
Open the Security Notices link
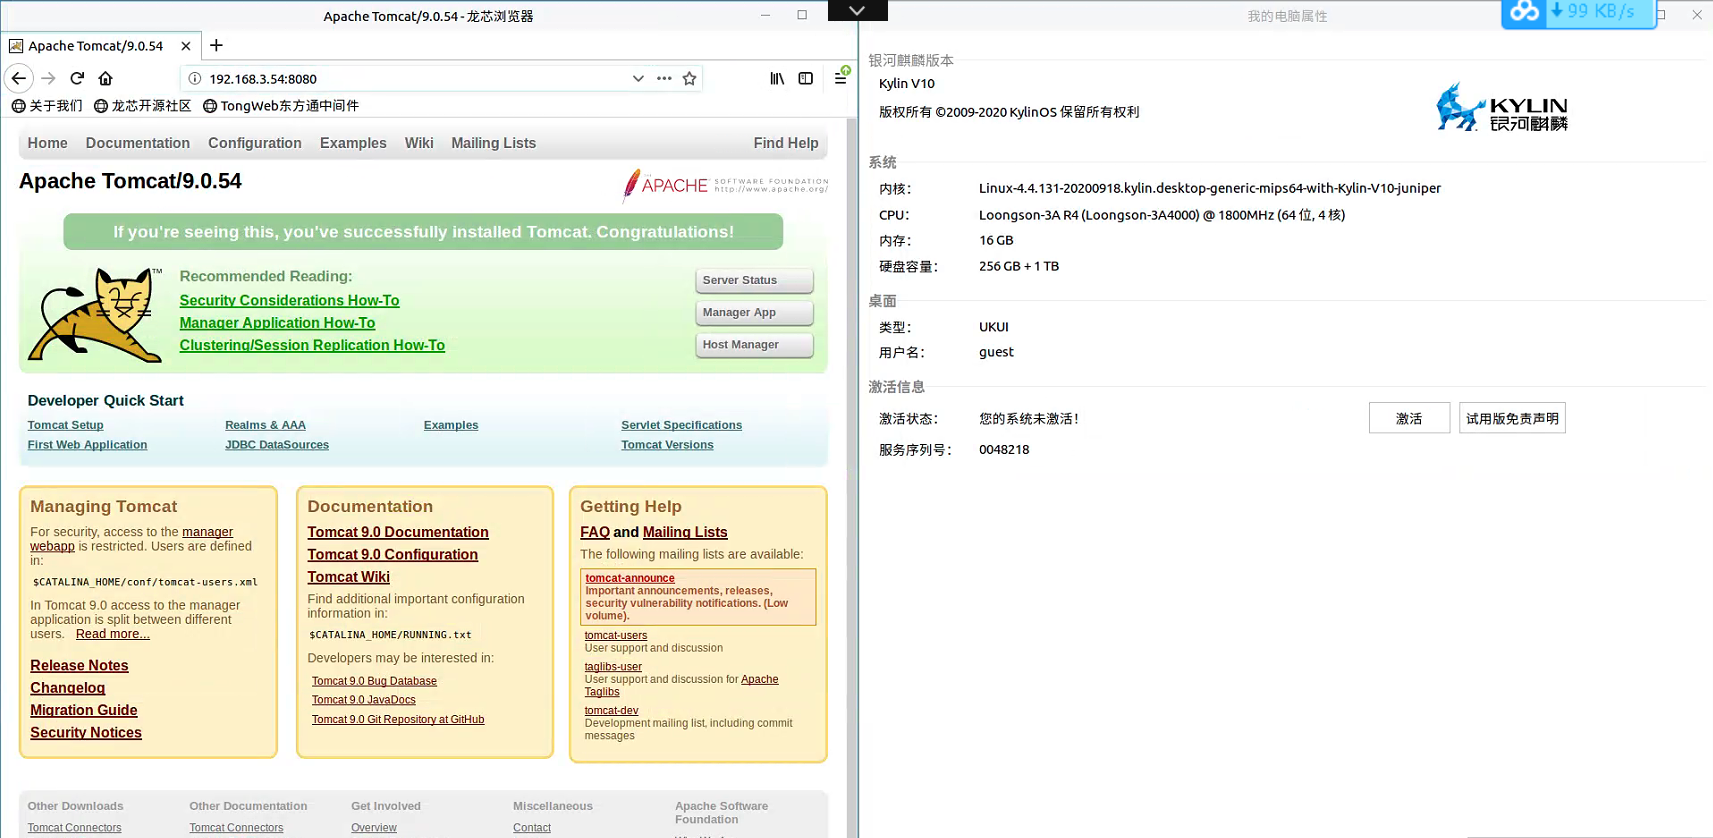86,733
